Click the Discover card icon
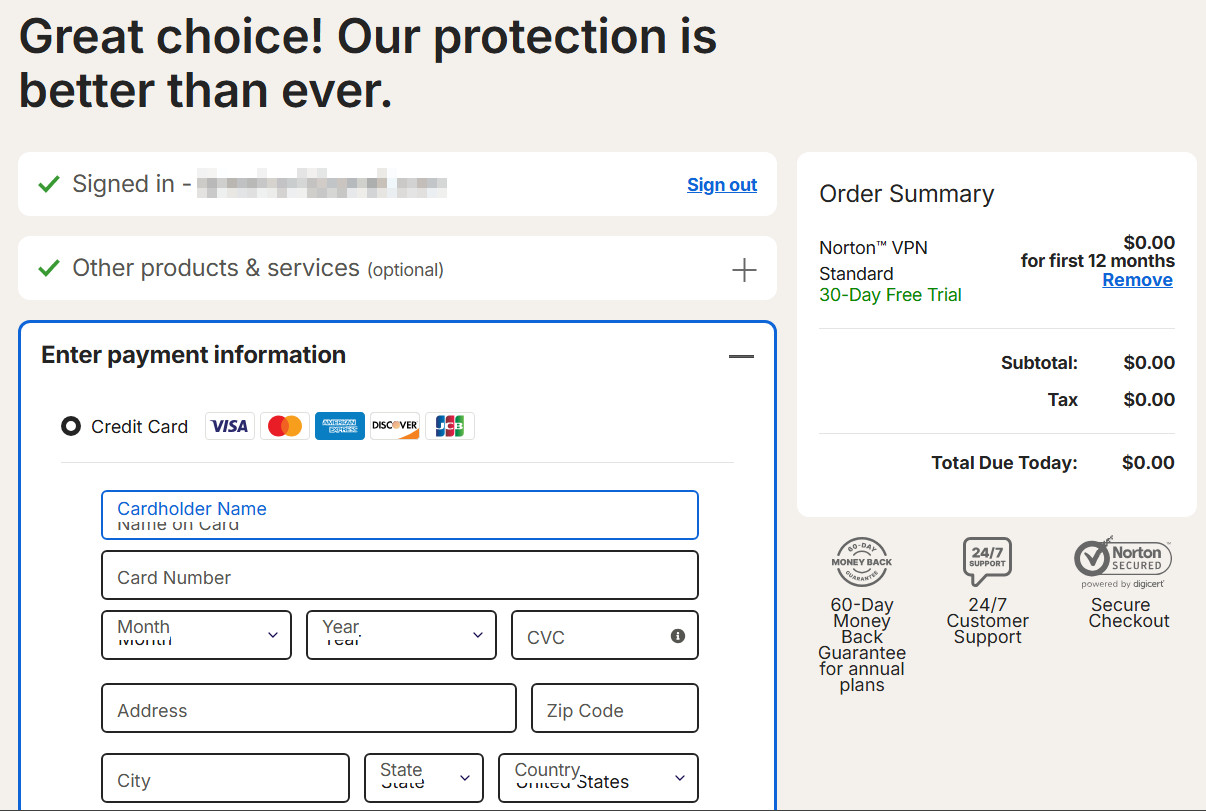The image size is (1206, 811). click(x=395, y=426)
